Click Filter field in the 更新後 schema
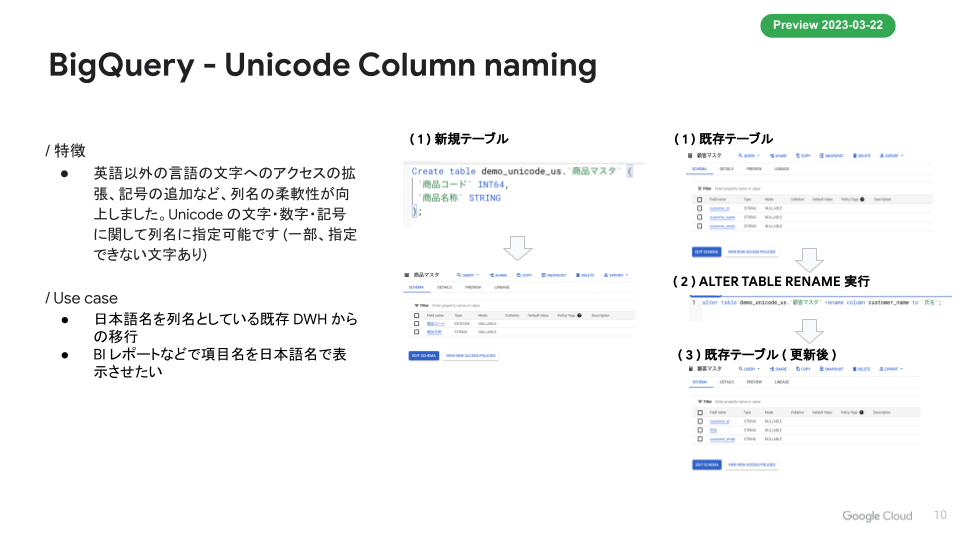This screenshot has height=540, width=960. click(808, 402)
